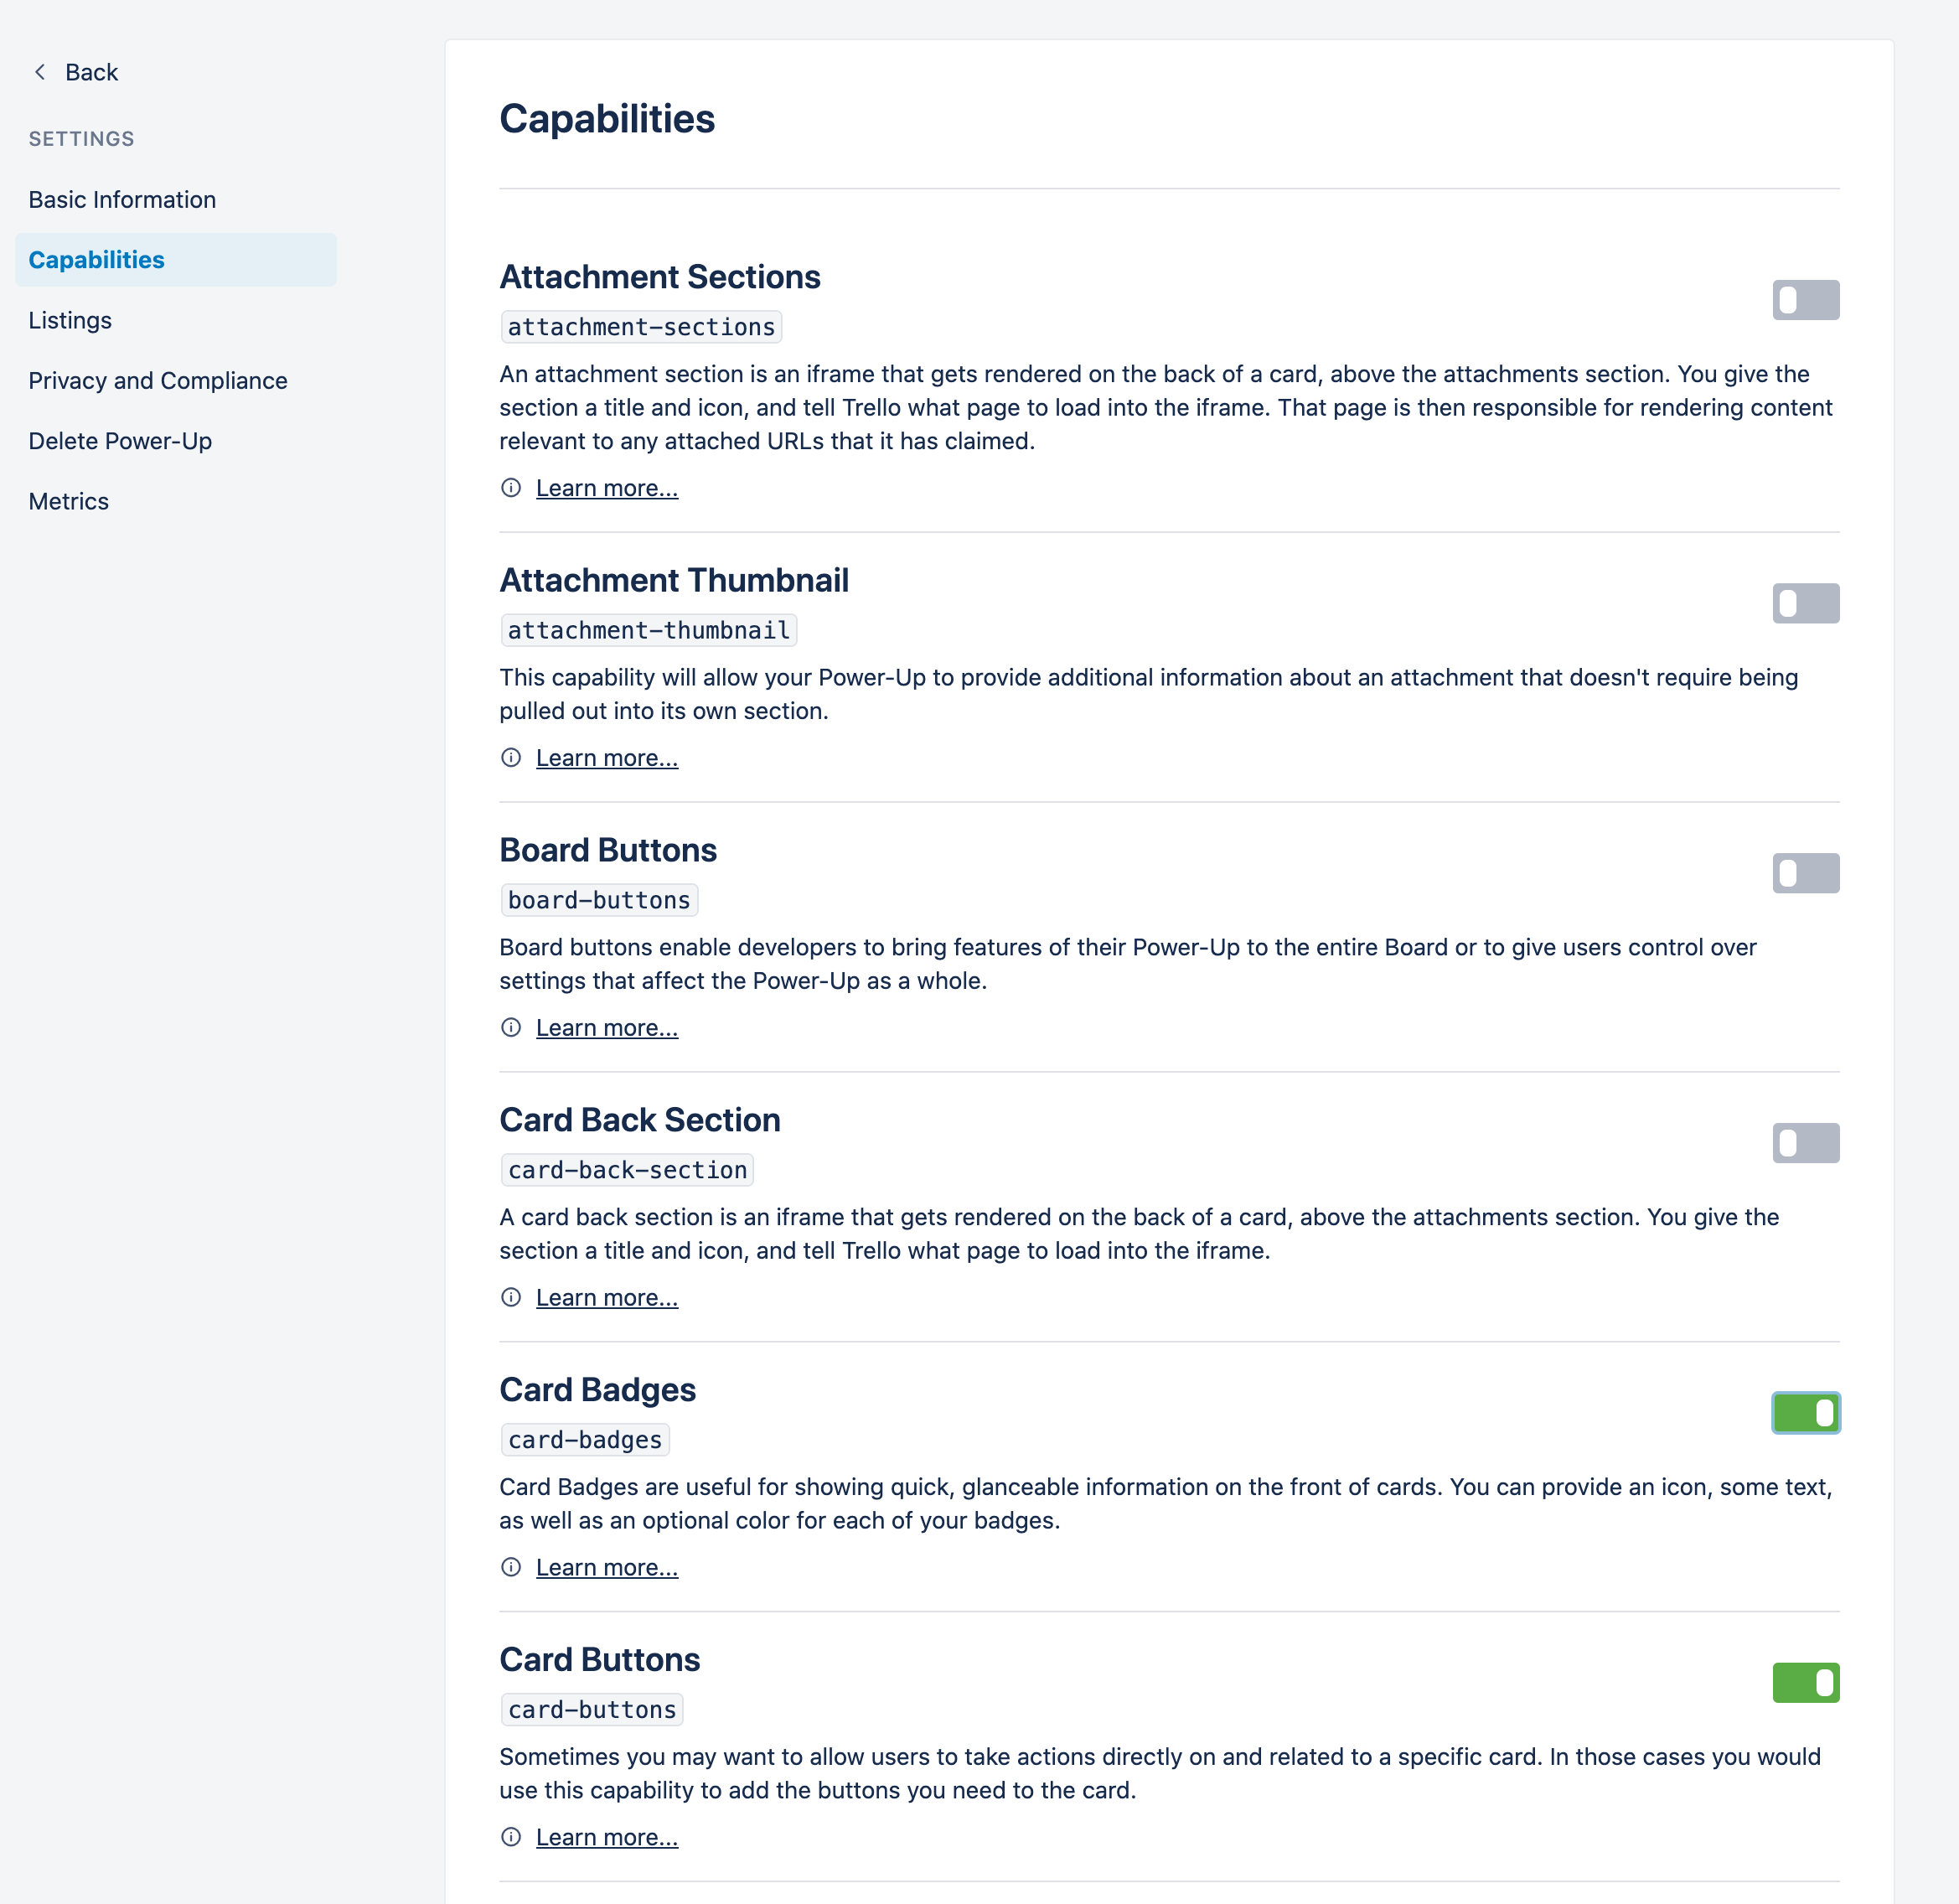This screenshot has height=1904, width=1959.
Task: Turn on Attachment Thumbnail toggle
Action: point(1806,604)
